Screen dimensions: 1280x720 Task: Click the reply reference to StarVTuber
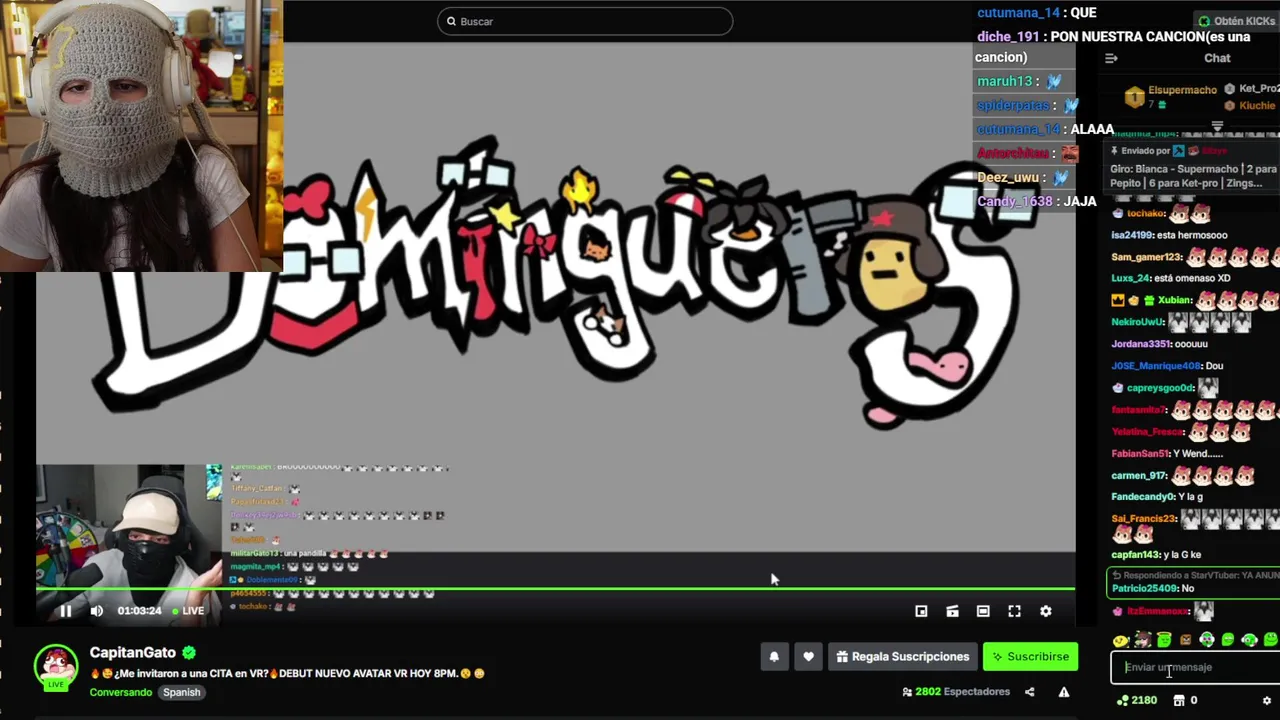[1195, 576]
